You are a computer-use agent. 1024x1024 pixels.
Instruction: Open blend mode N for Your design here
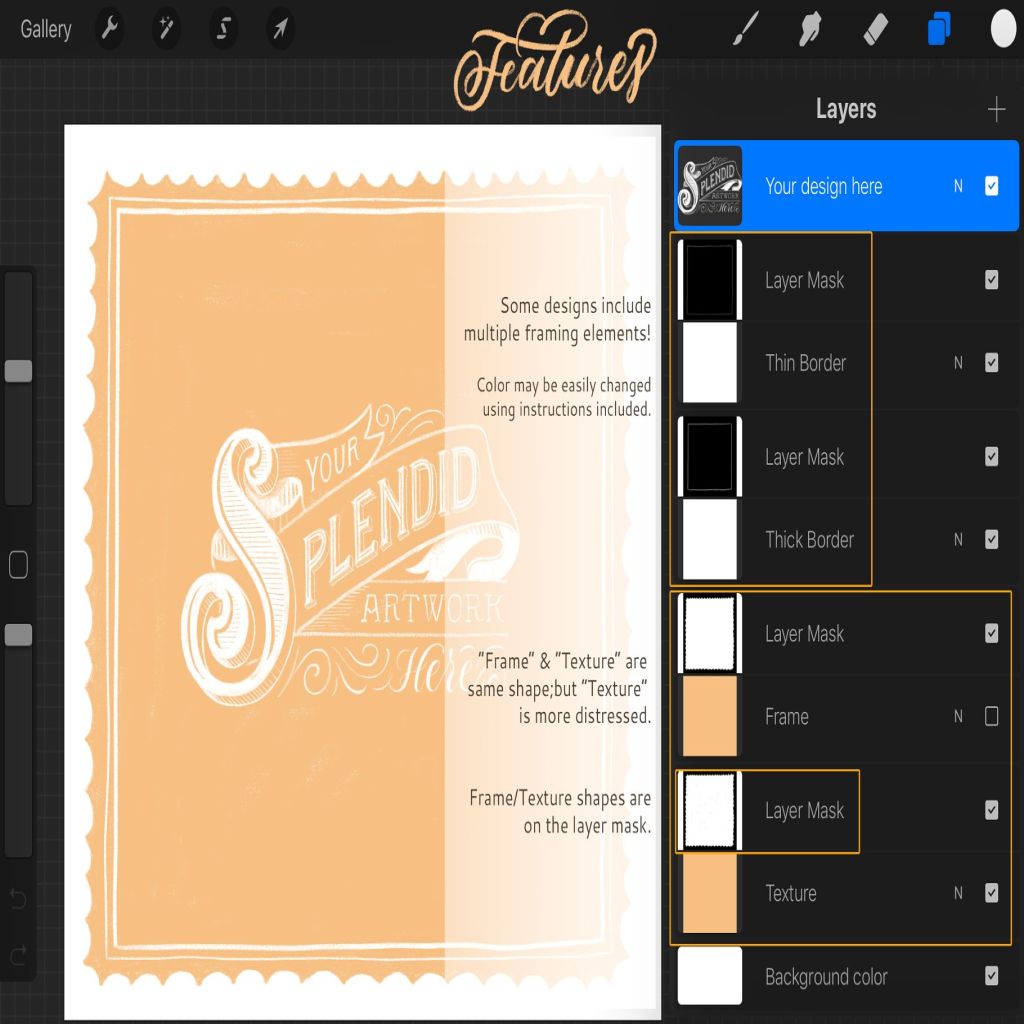click(958, 186)
